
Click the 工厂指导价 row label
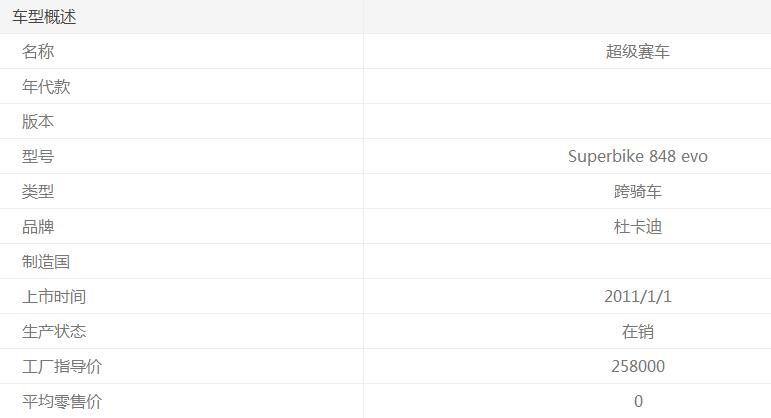[62, 367]
